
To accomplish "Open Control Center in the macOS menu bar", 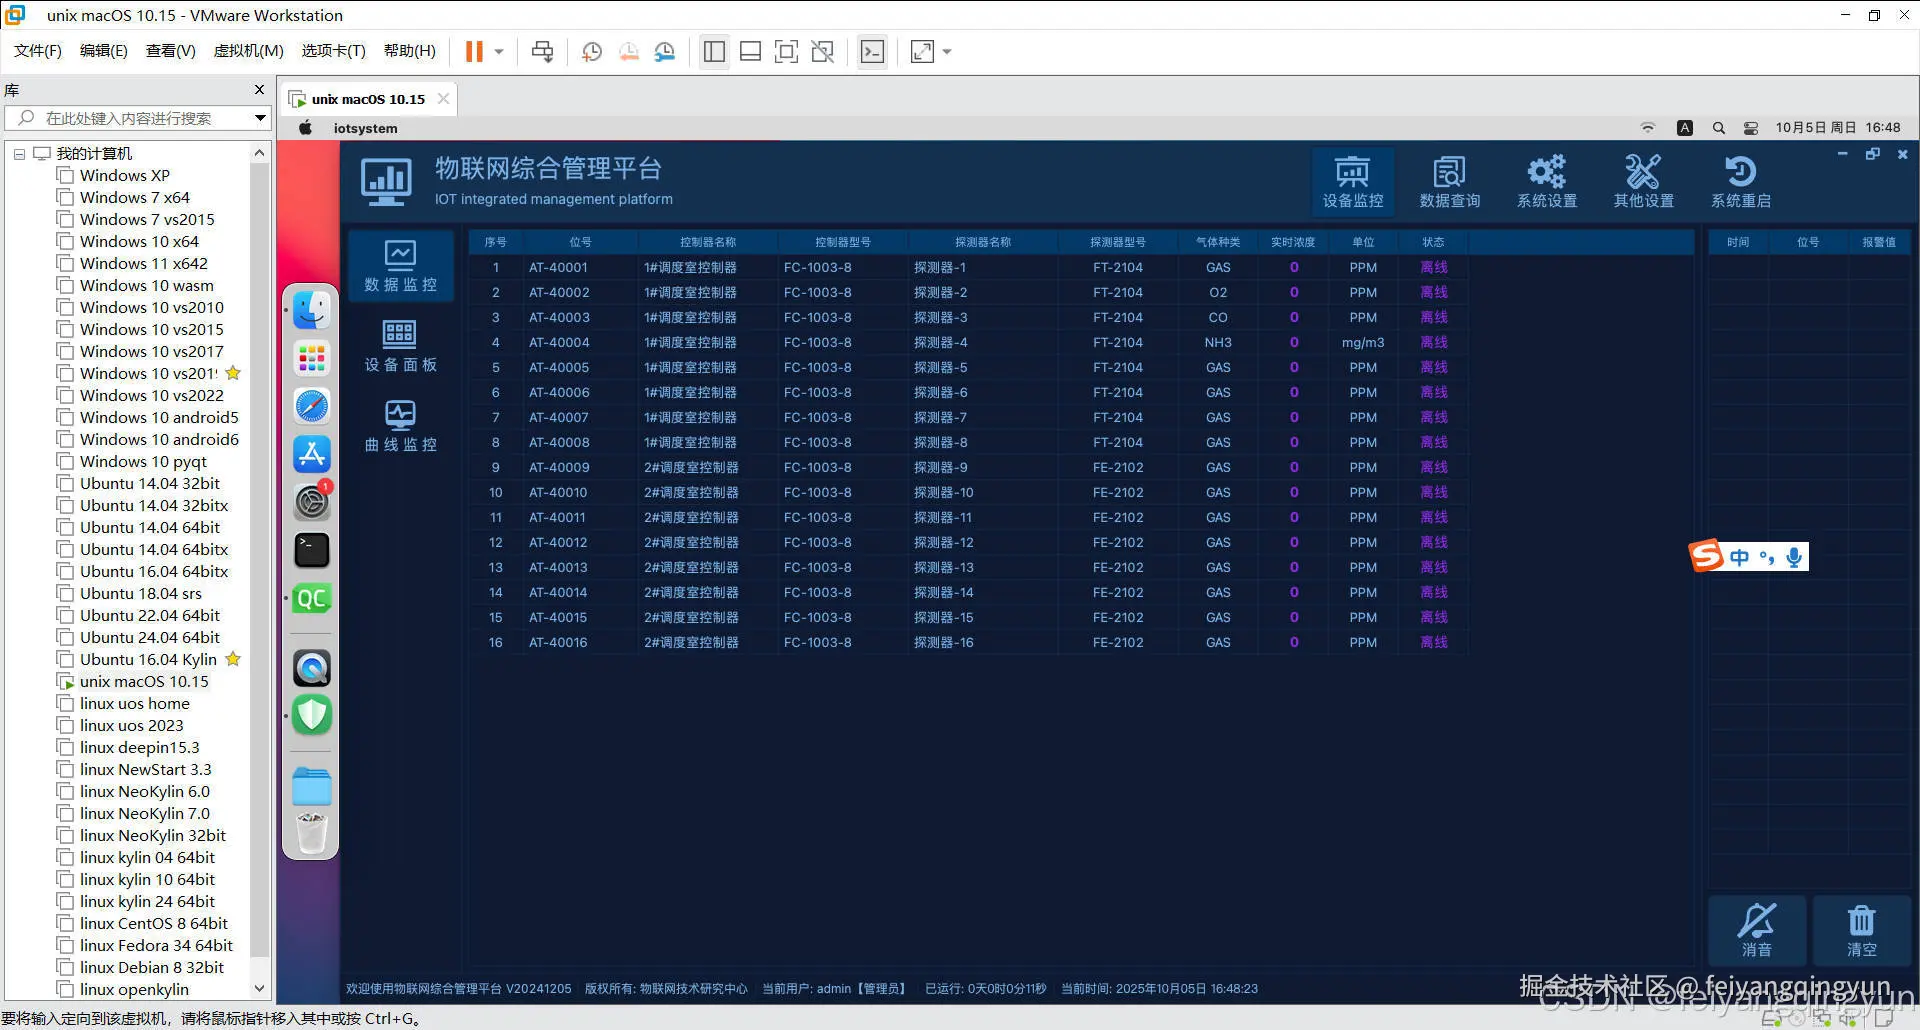I will point(1751,128).
